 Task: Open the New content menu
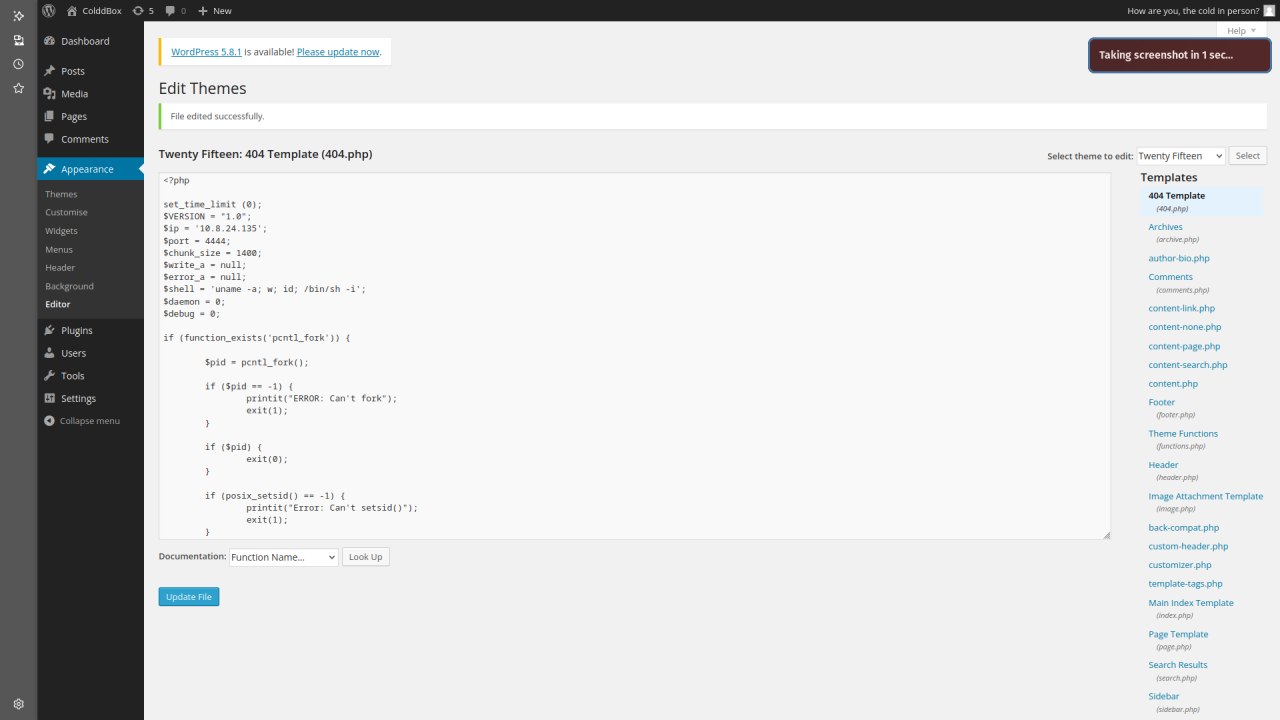click(215, 10)
